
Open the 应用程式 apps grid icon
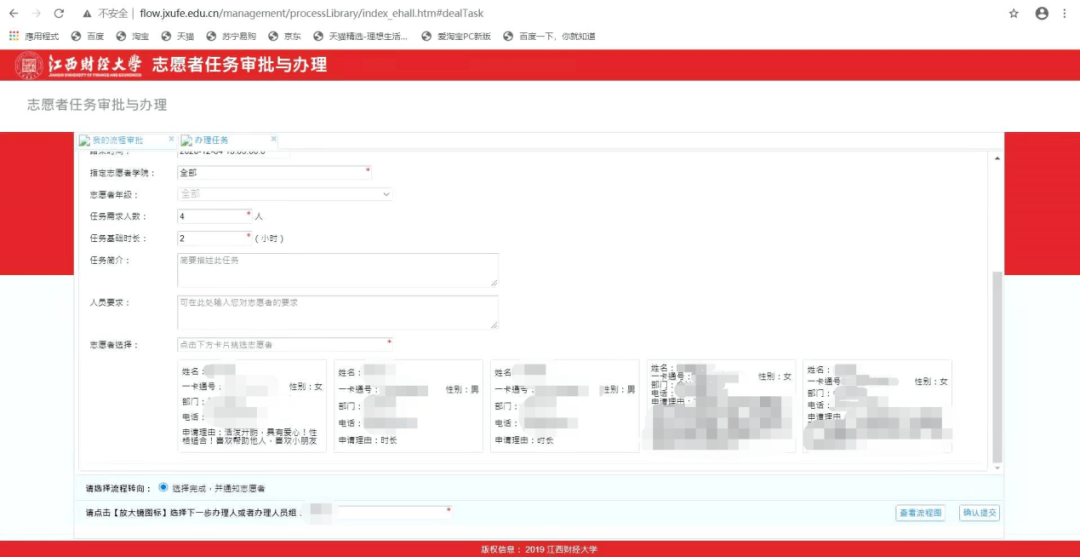(14, 36)
